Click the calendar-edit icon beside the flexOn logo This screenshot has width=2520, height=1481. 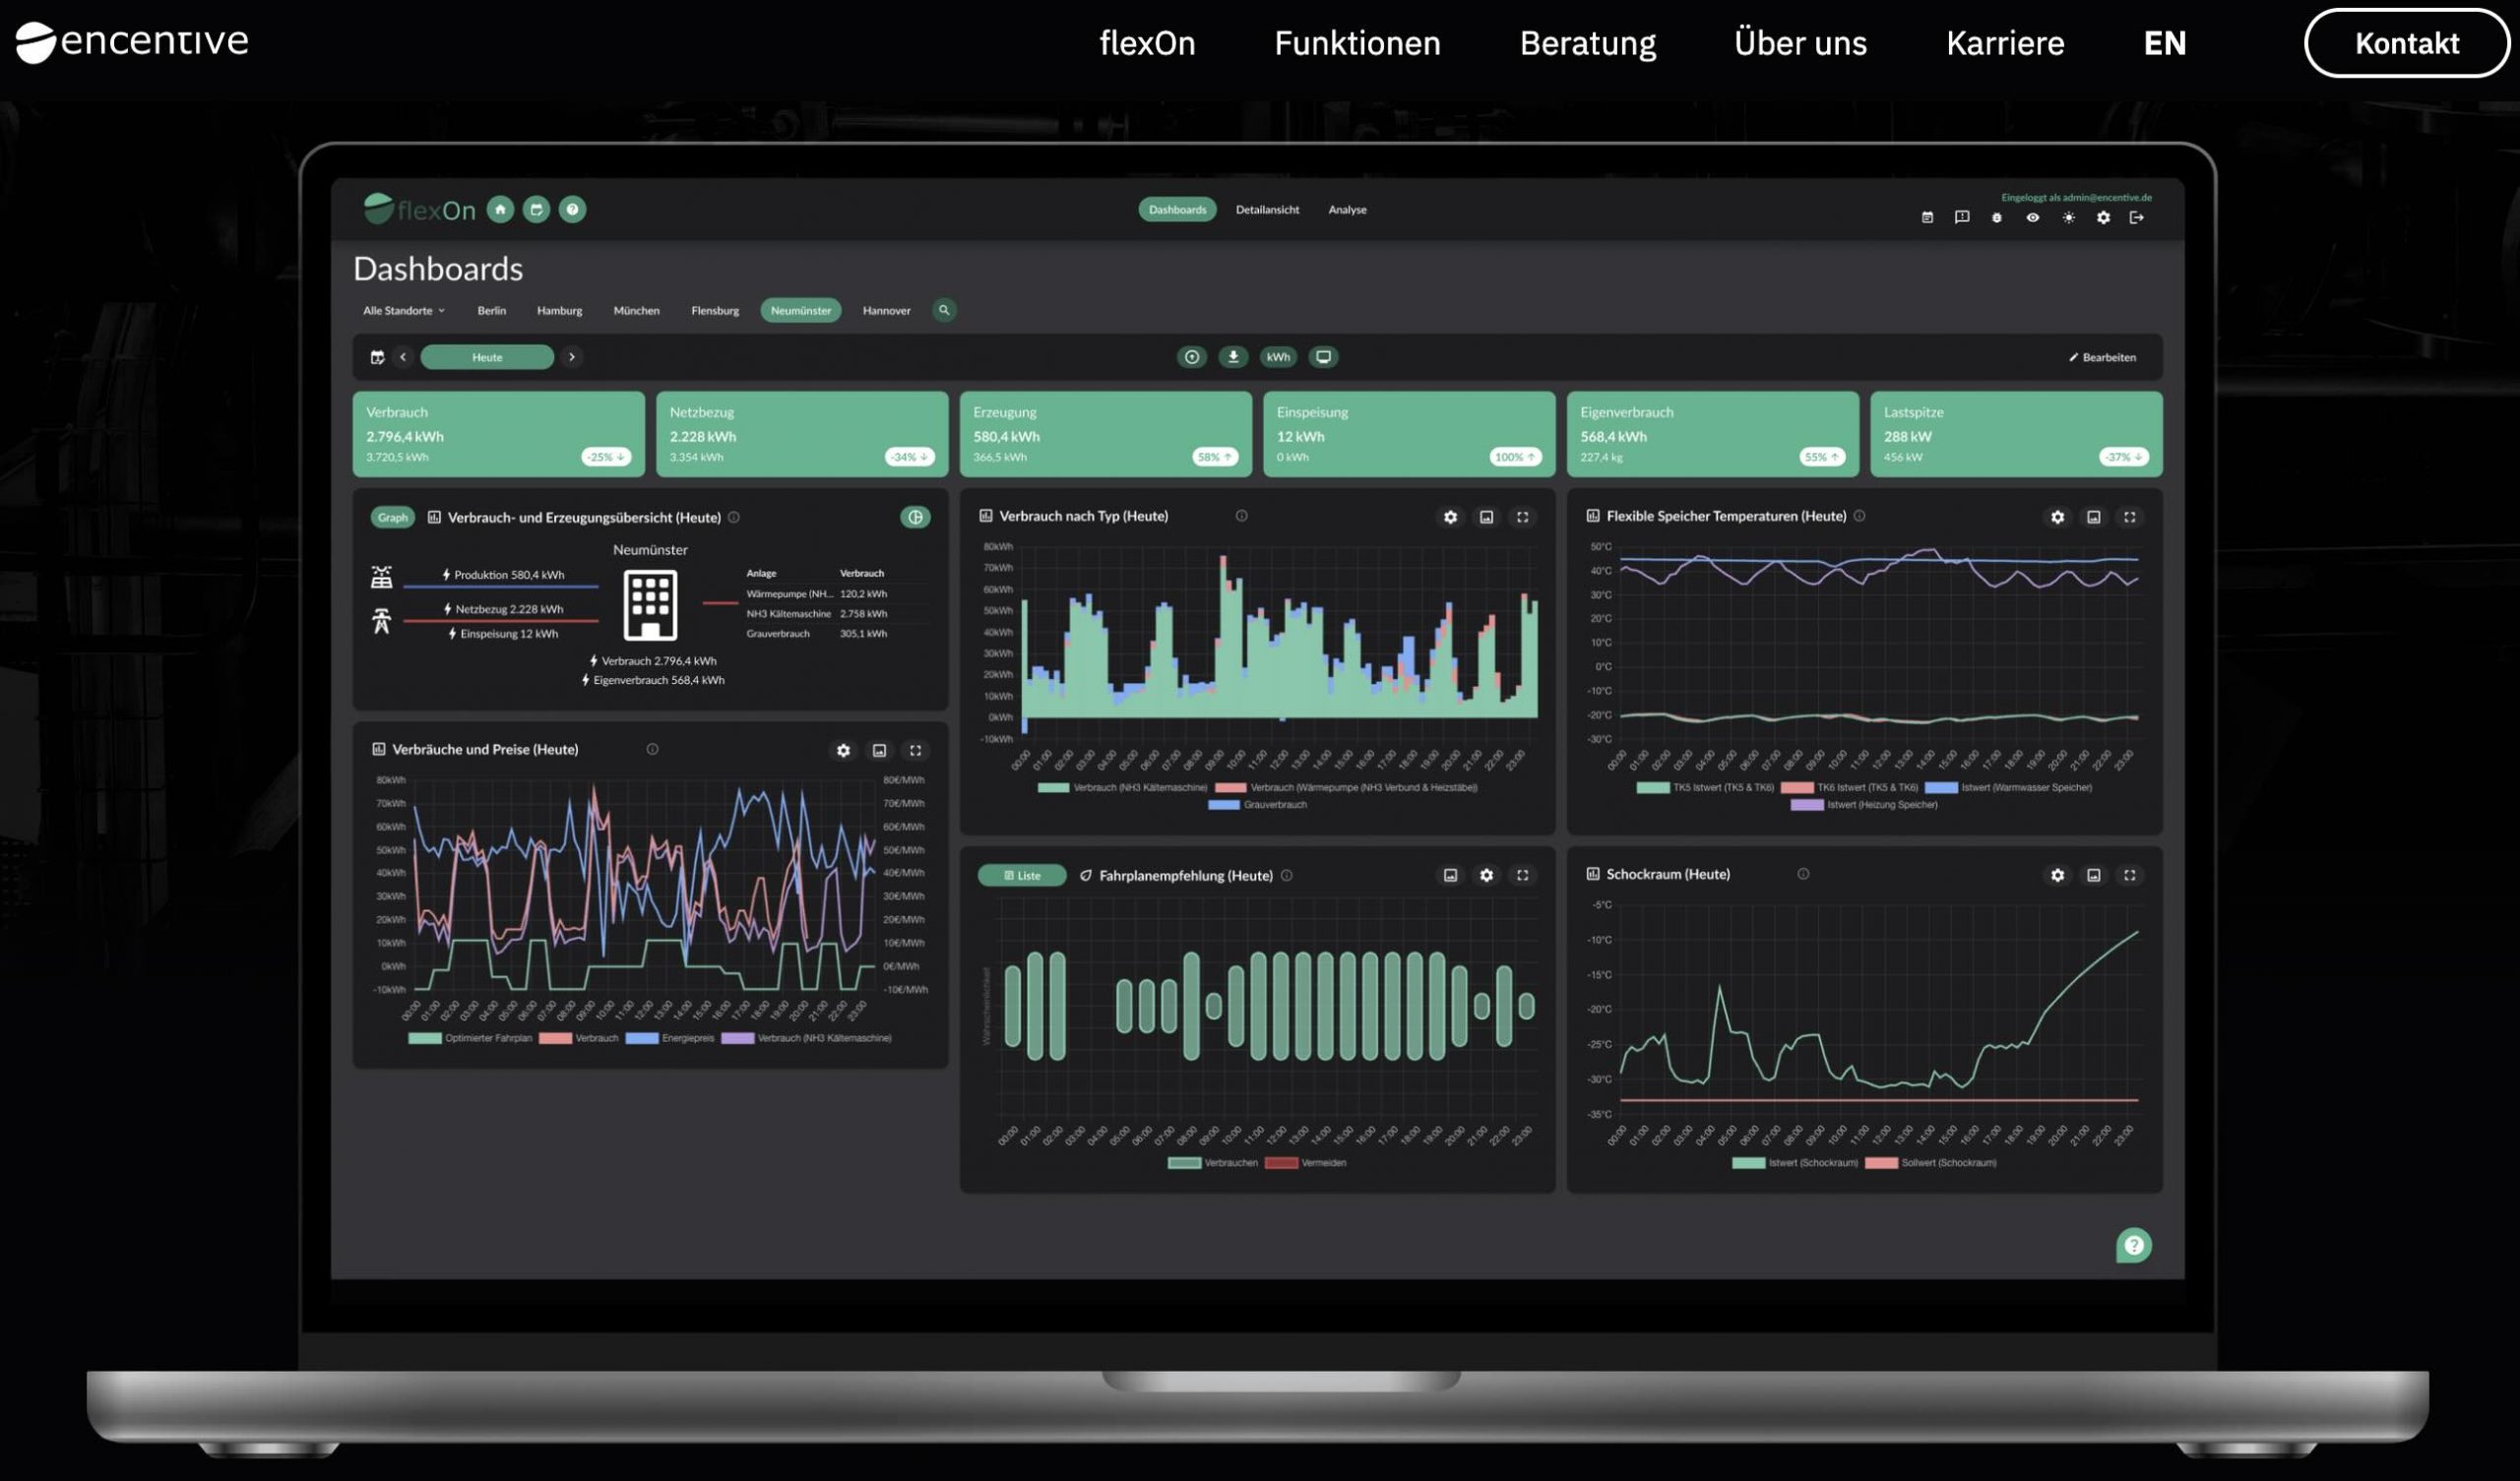[x=536, y=209]
